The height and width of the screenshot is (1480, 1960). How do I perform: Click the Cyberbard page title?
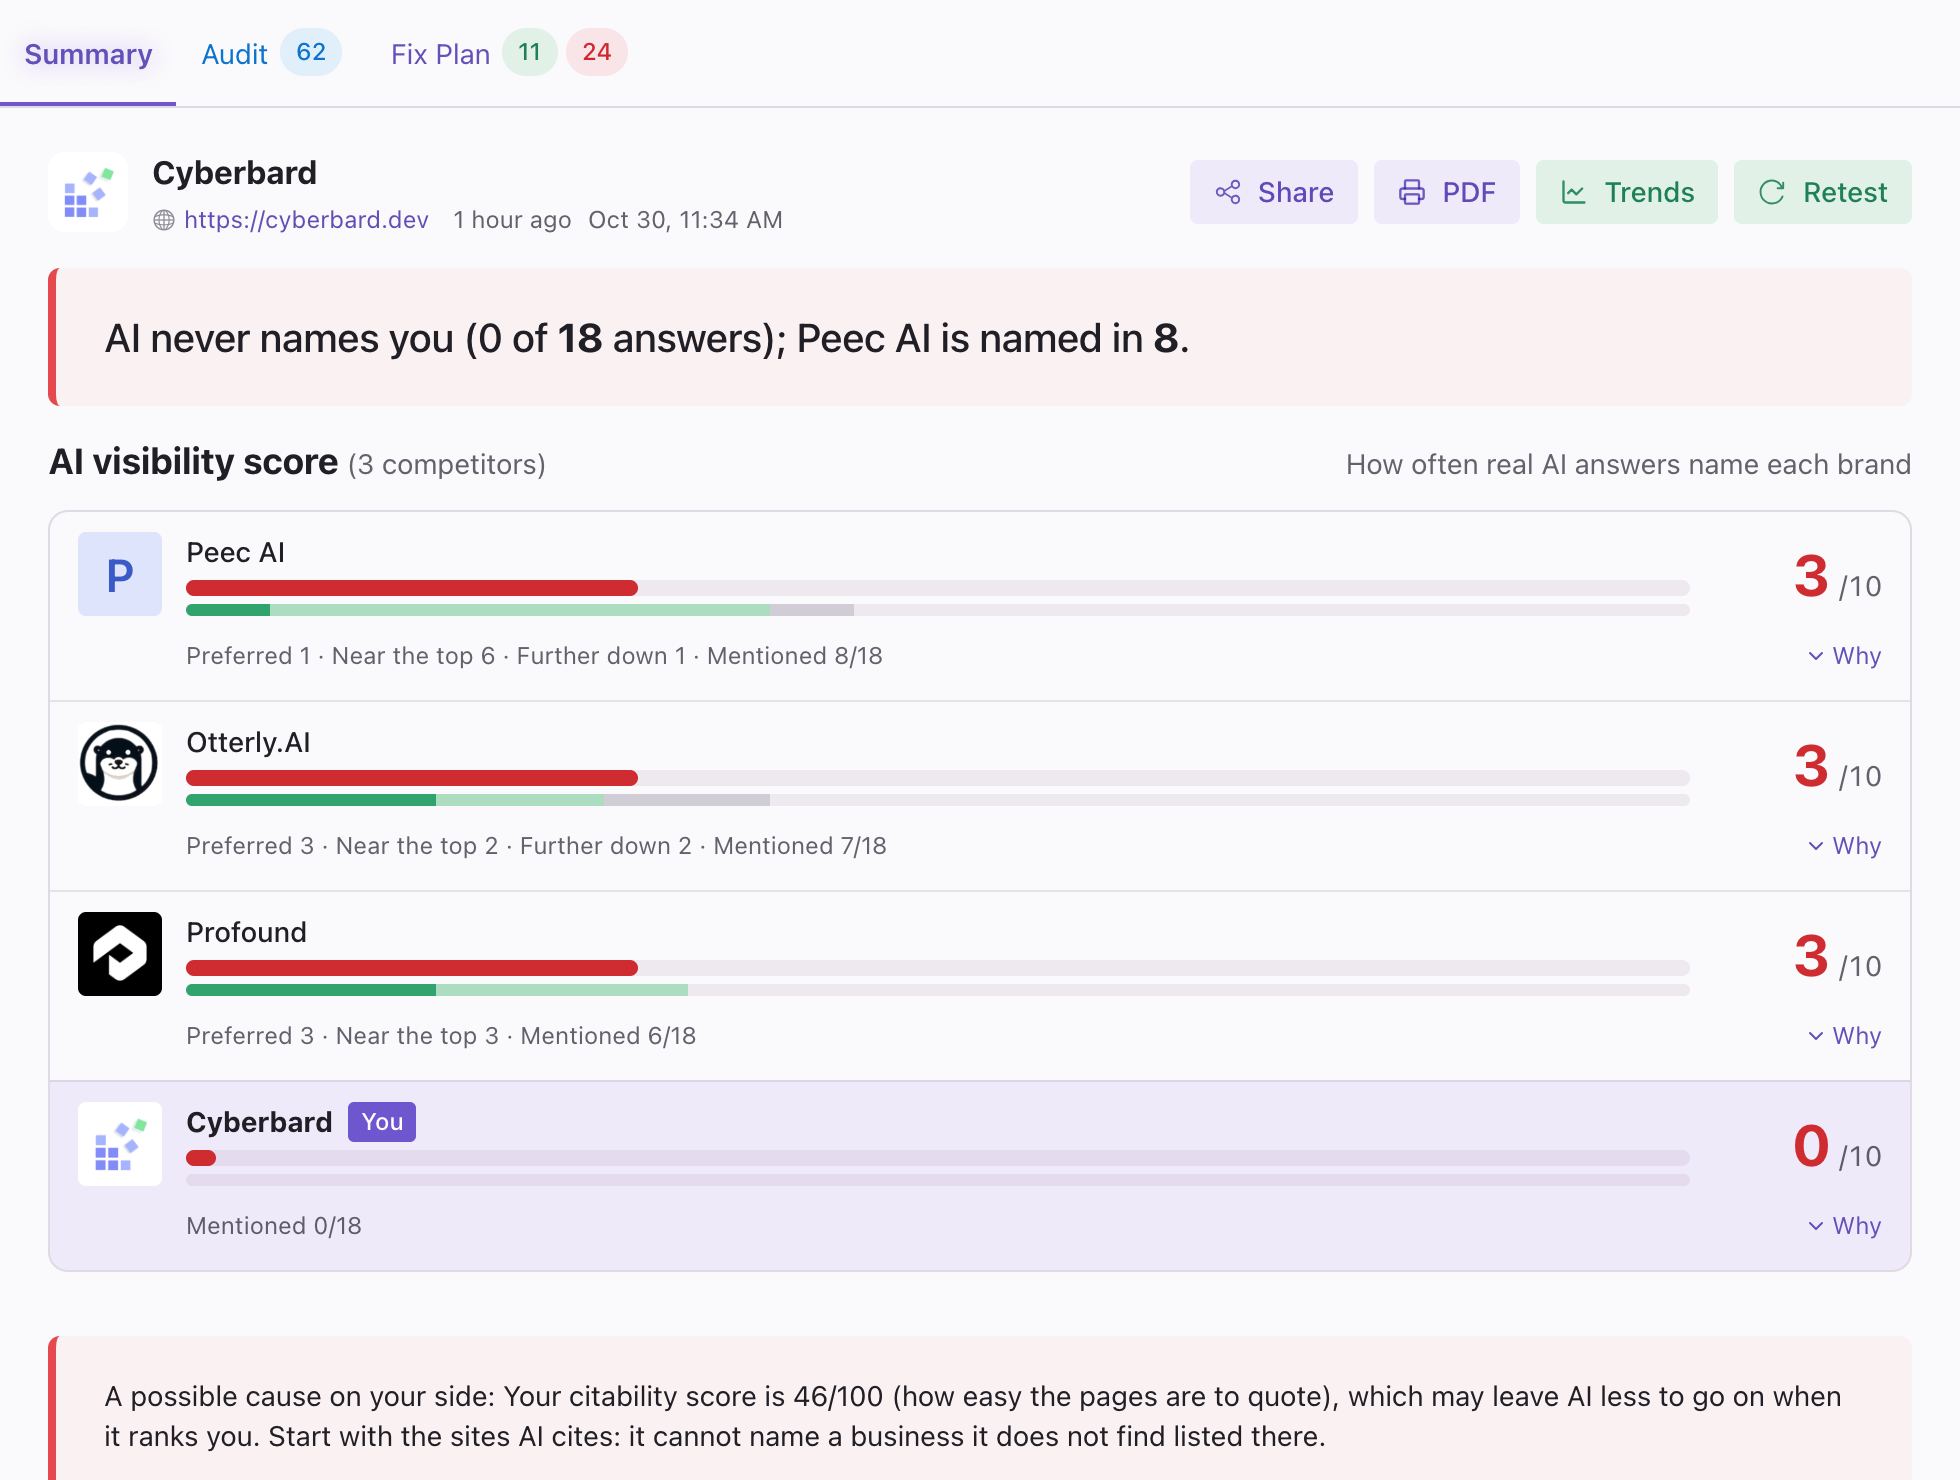click(x=235, y=173)
